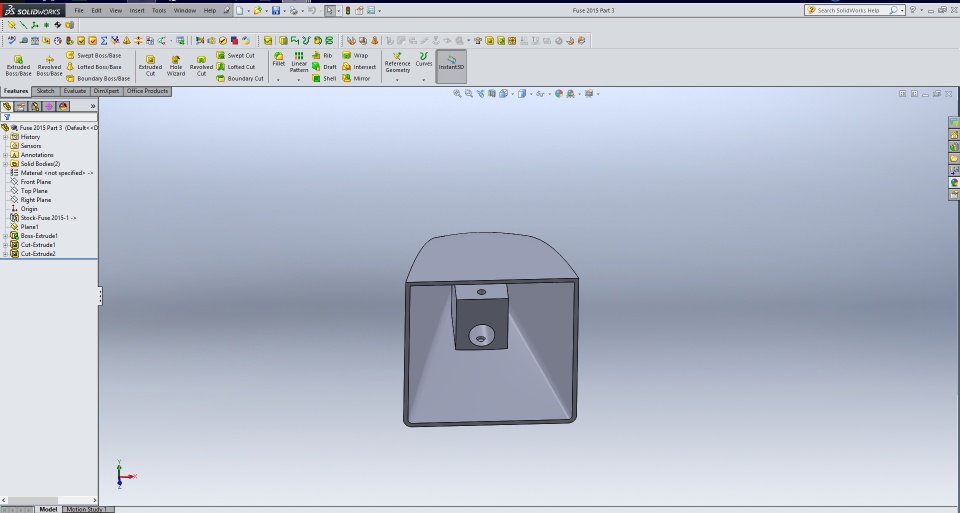960x513 pixels.
Task: Click the Rebuild traffic light icon
Action: [x=348, y=10]
